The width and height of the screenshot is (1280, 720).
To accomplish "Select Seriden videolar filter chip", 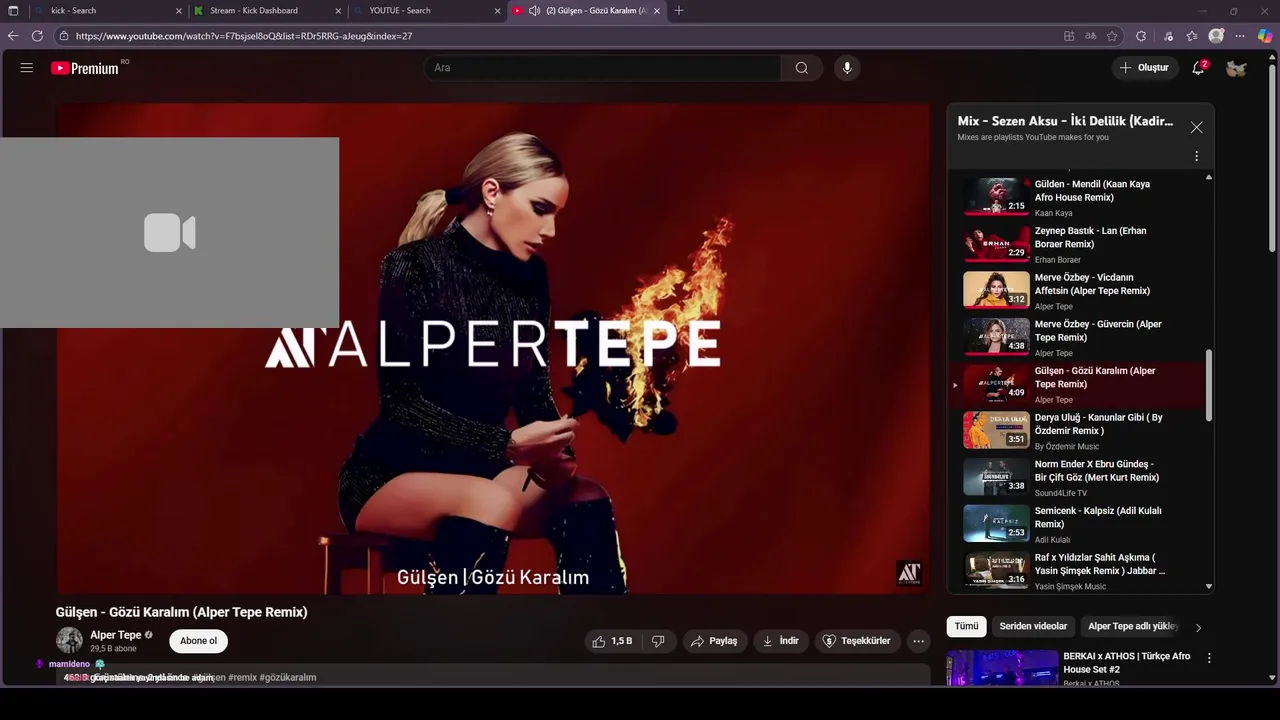I will coord(1033,627).
